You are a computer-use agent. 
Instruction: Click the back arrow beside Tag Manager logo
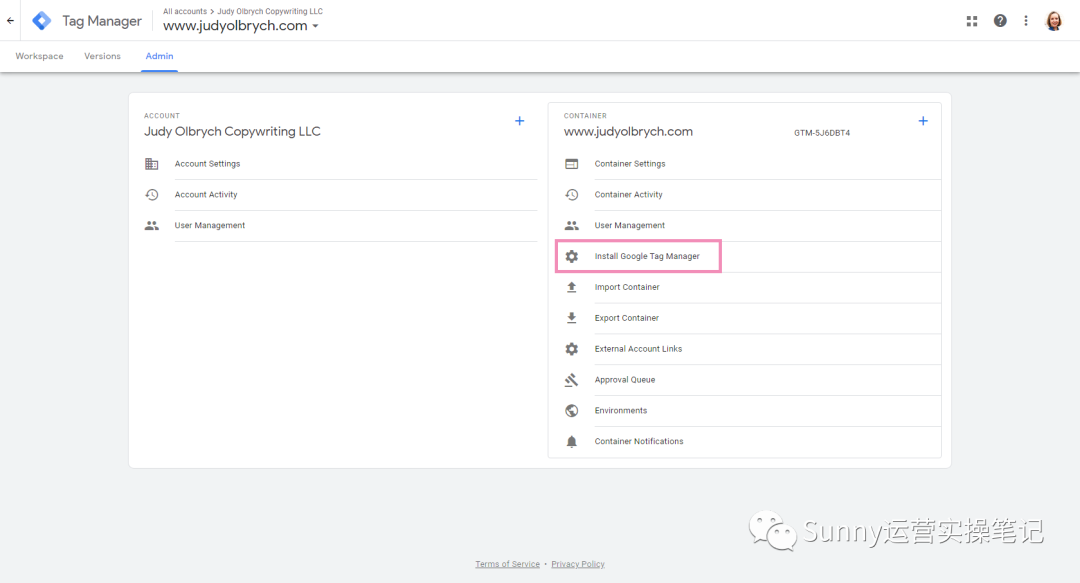point(11,20)
